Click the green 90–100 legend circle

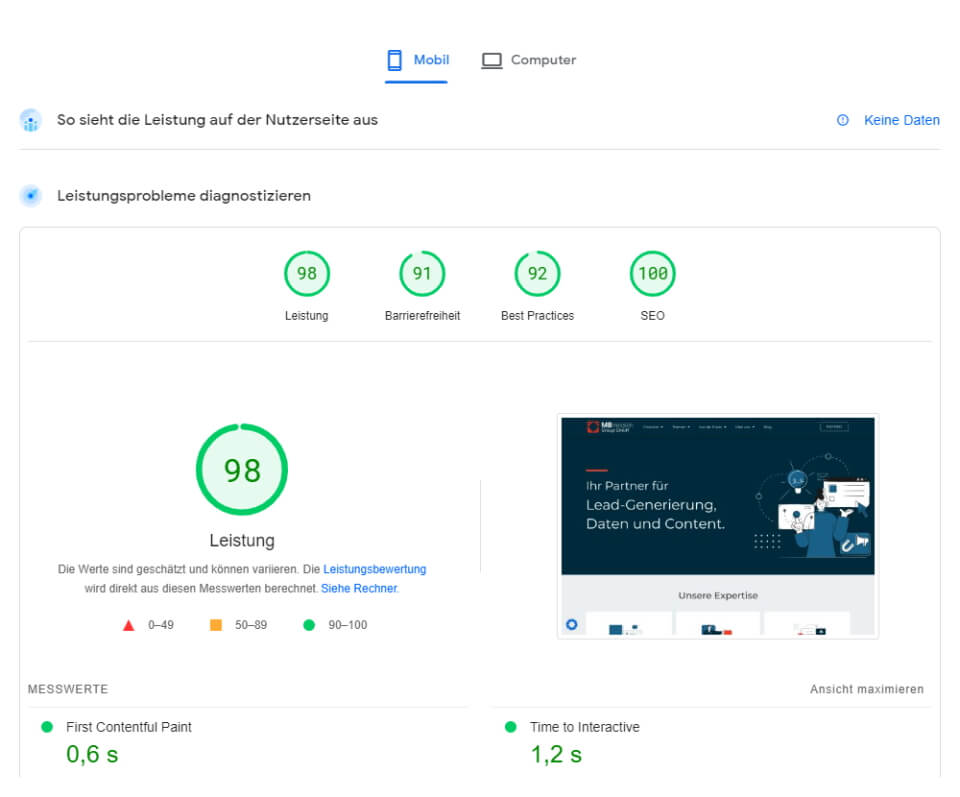309,625
